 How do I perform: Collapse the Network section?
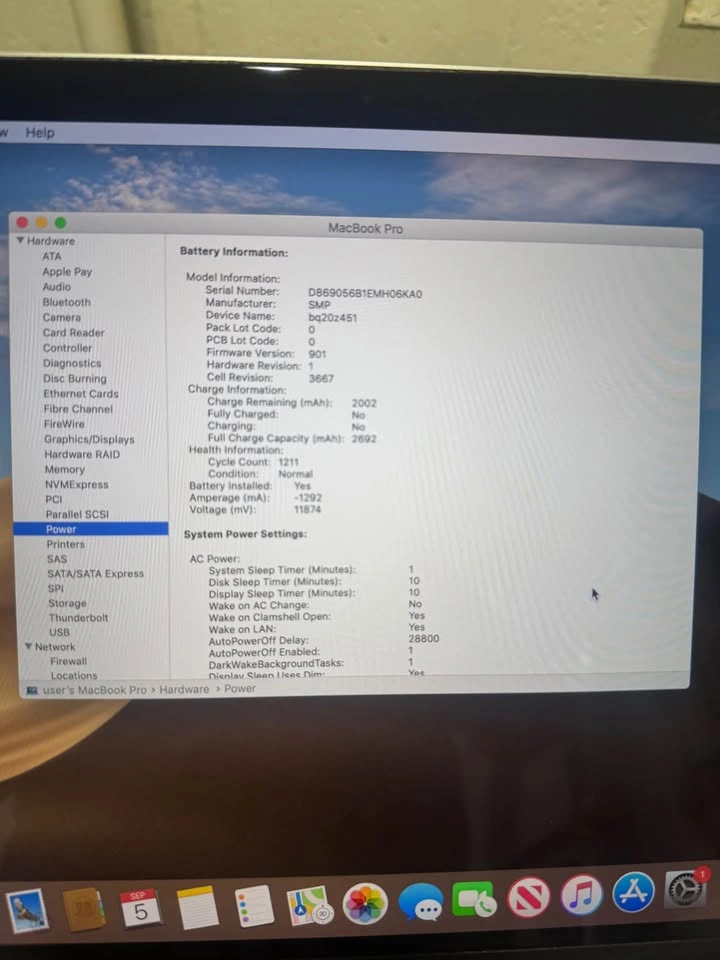pyautogui.click(x=28, y=646)
